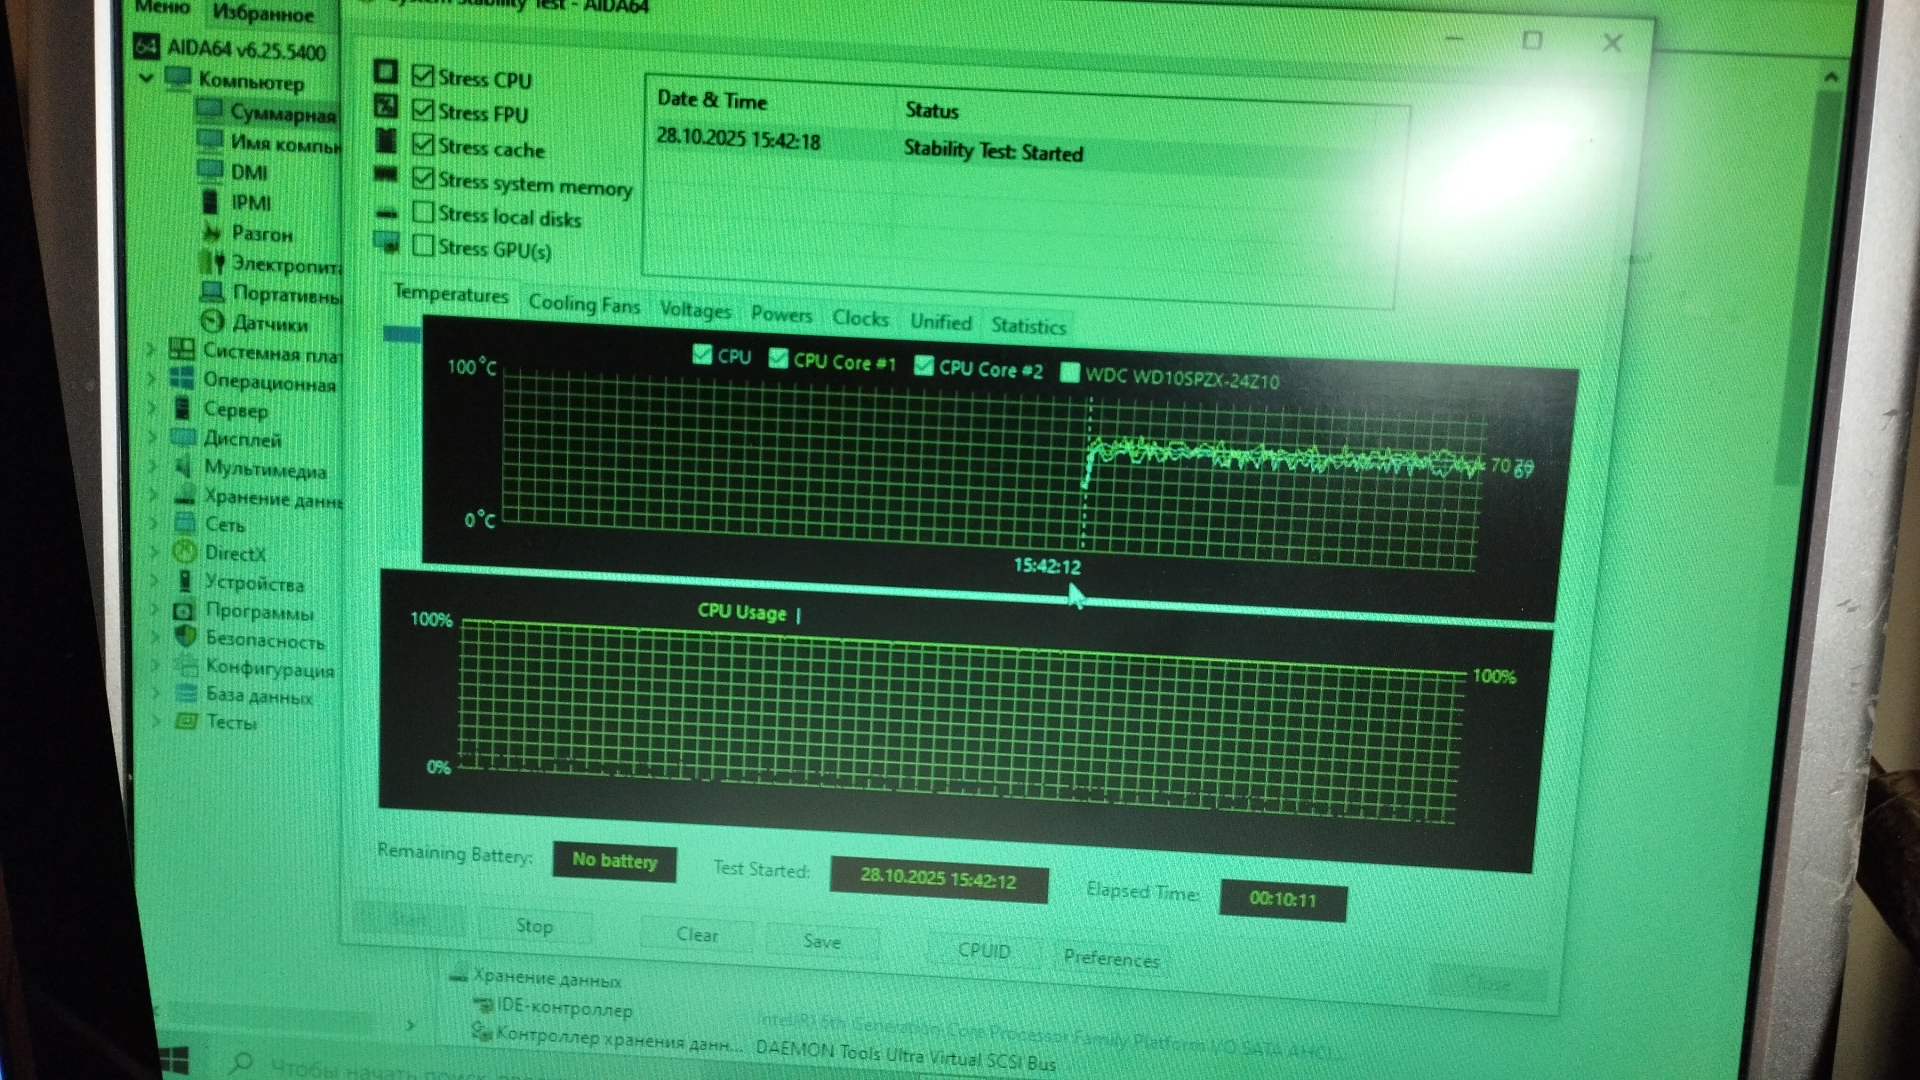Click the DMI icon in sidebar
The width and height of the screenshot is (1920, 1080).
(210, 170)
